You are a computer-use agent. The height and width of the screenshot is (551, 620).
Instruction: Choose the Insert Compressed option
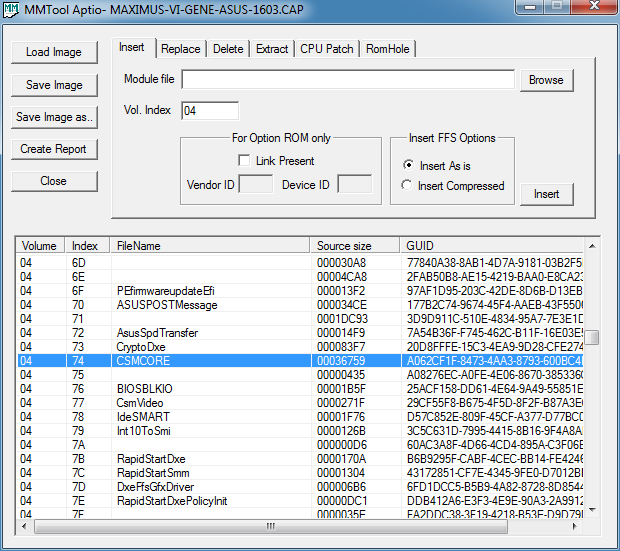(x=407, y=185)
